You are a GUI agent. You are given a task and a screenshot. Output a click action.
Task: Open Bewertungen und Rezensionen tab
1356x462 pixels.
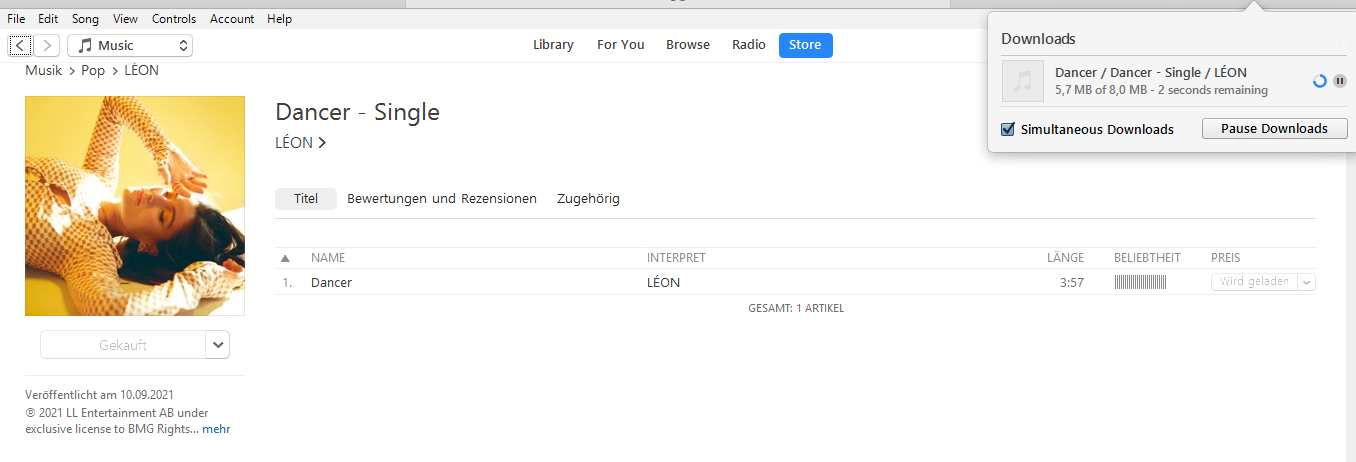pos(442,199)
